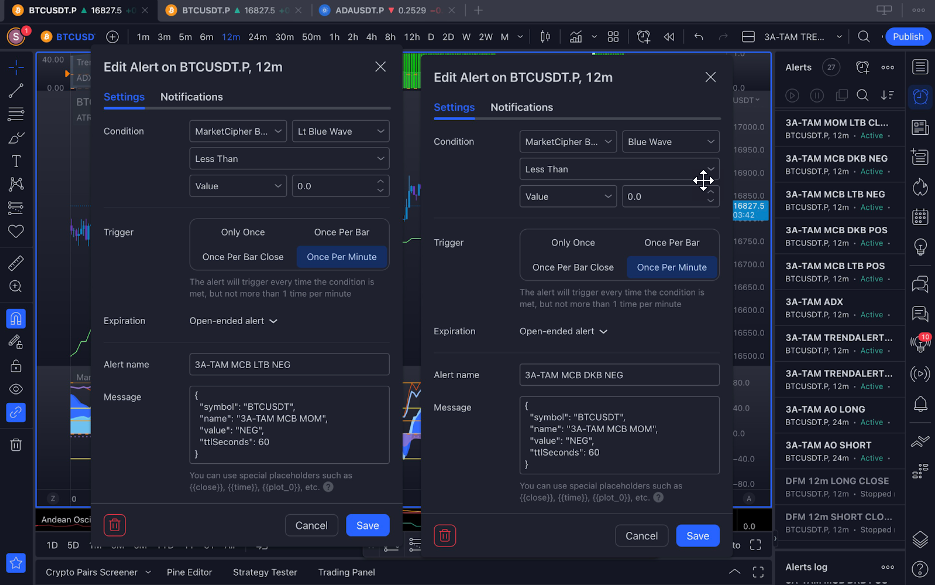Click alert name field 3A-TAM MCB LTB NEG
Viewport: 935px width, 585px height.
point(289,365)
